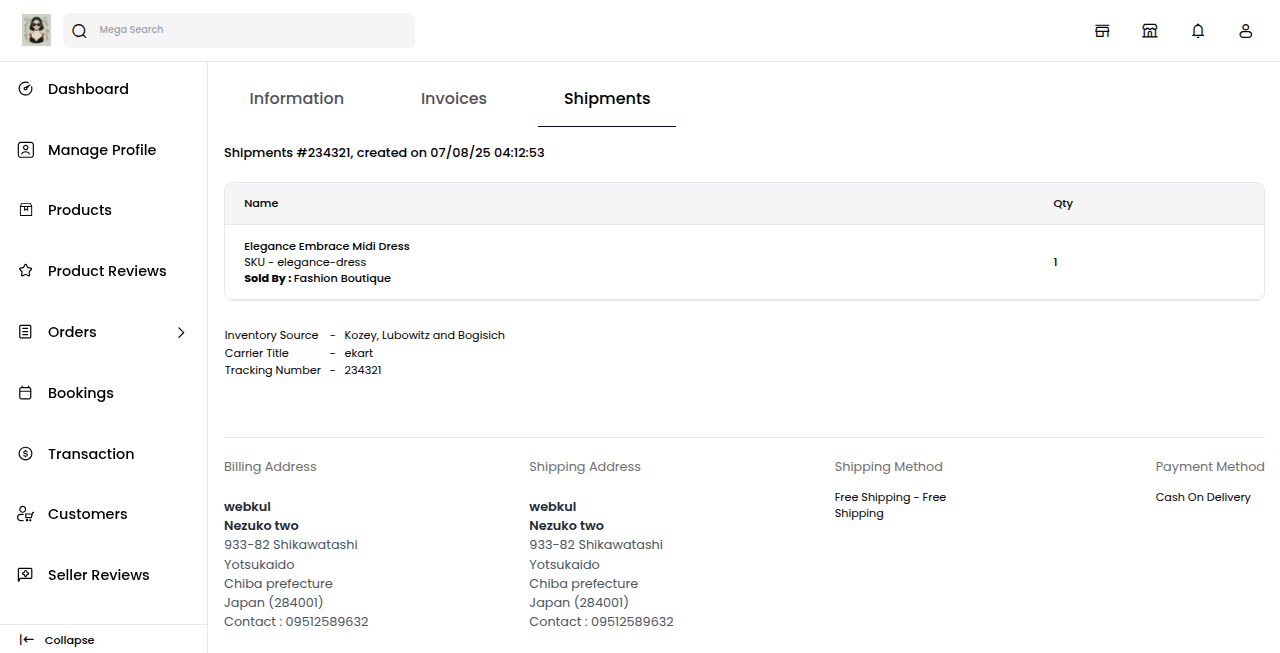1280x653 pixels.
Task: Open the user account icon
Action: [1246, 31]
